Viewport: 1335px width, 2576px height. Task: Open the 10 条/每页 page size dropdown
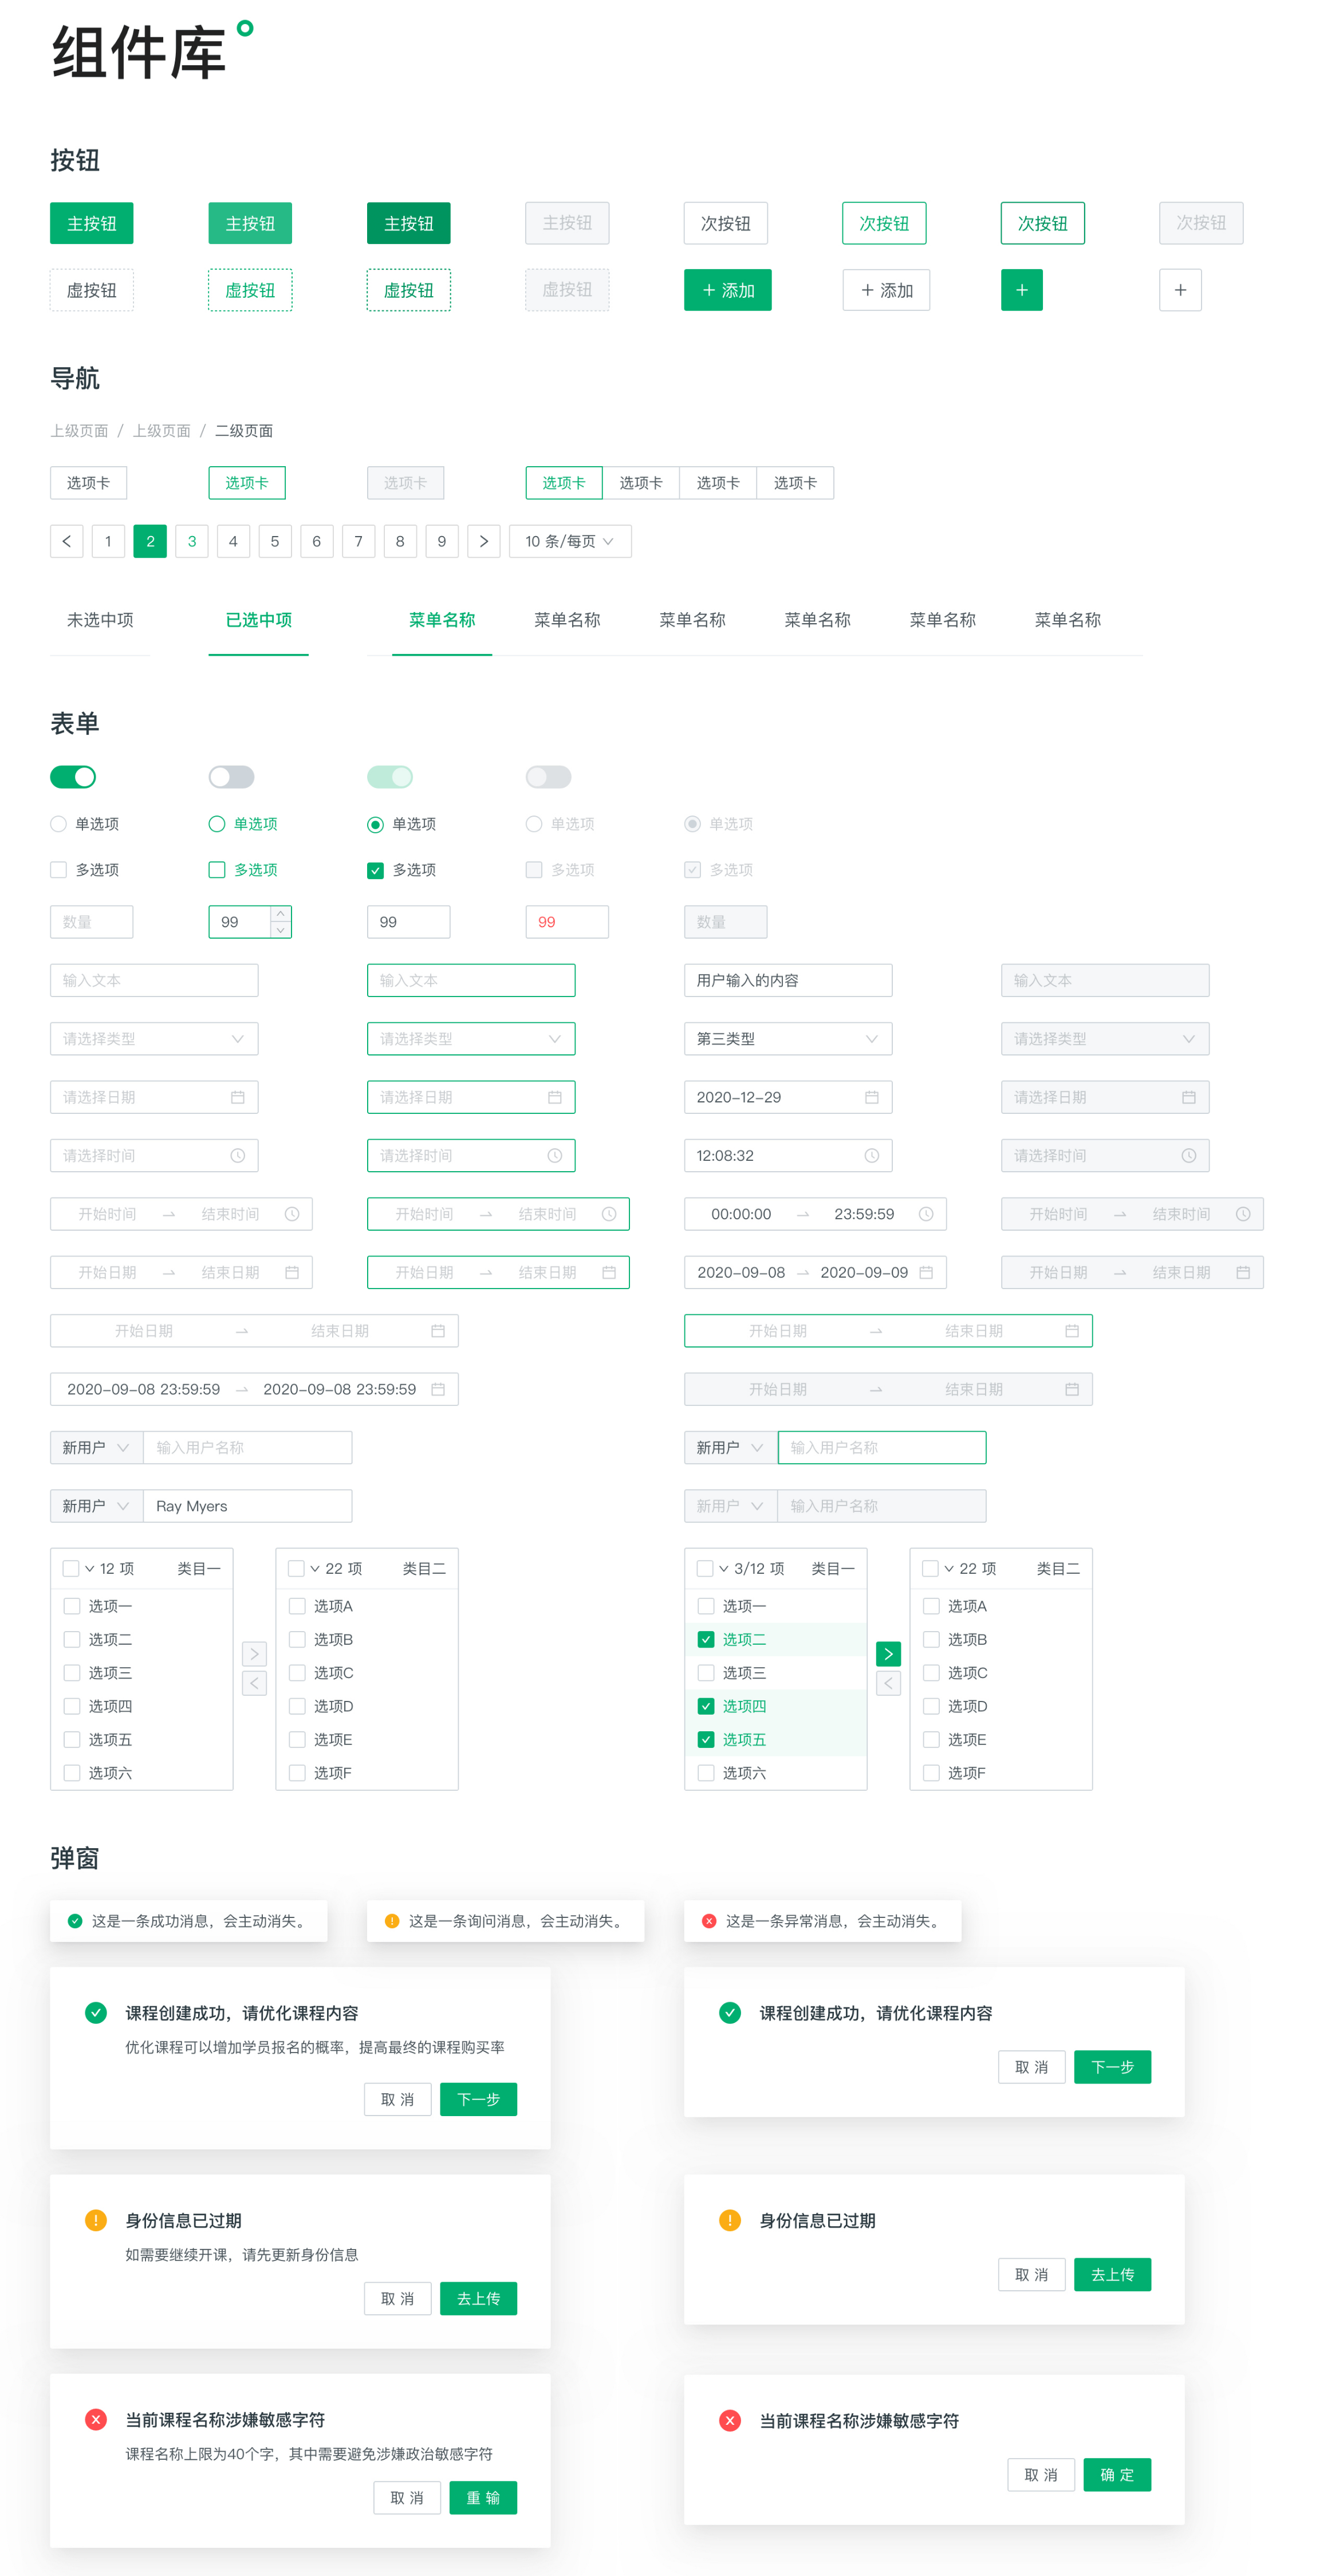point(569,541)
